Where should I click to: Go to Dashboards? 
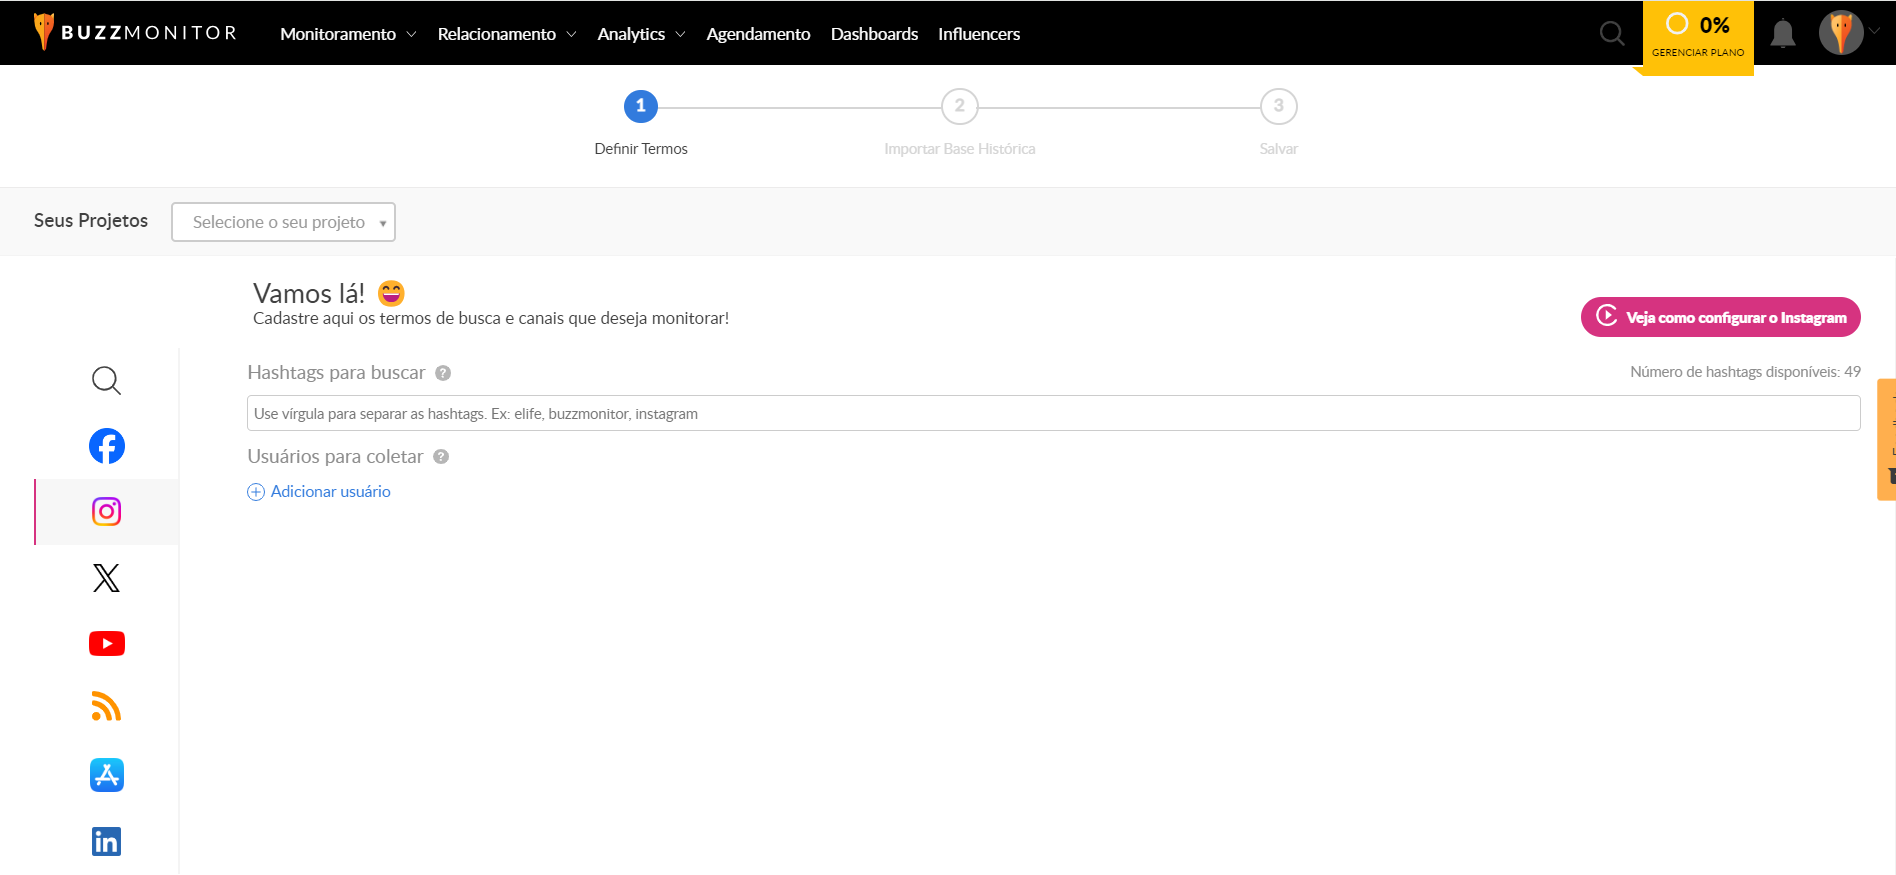874,34
